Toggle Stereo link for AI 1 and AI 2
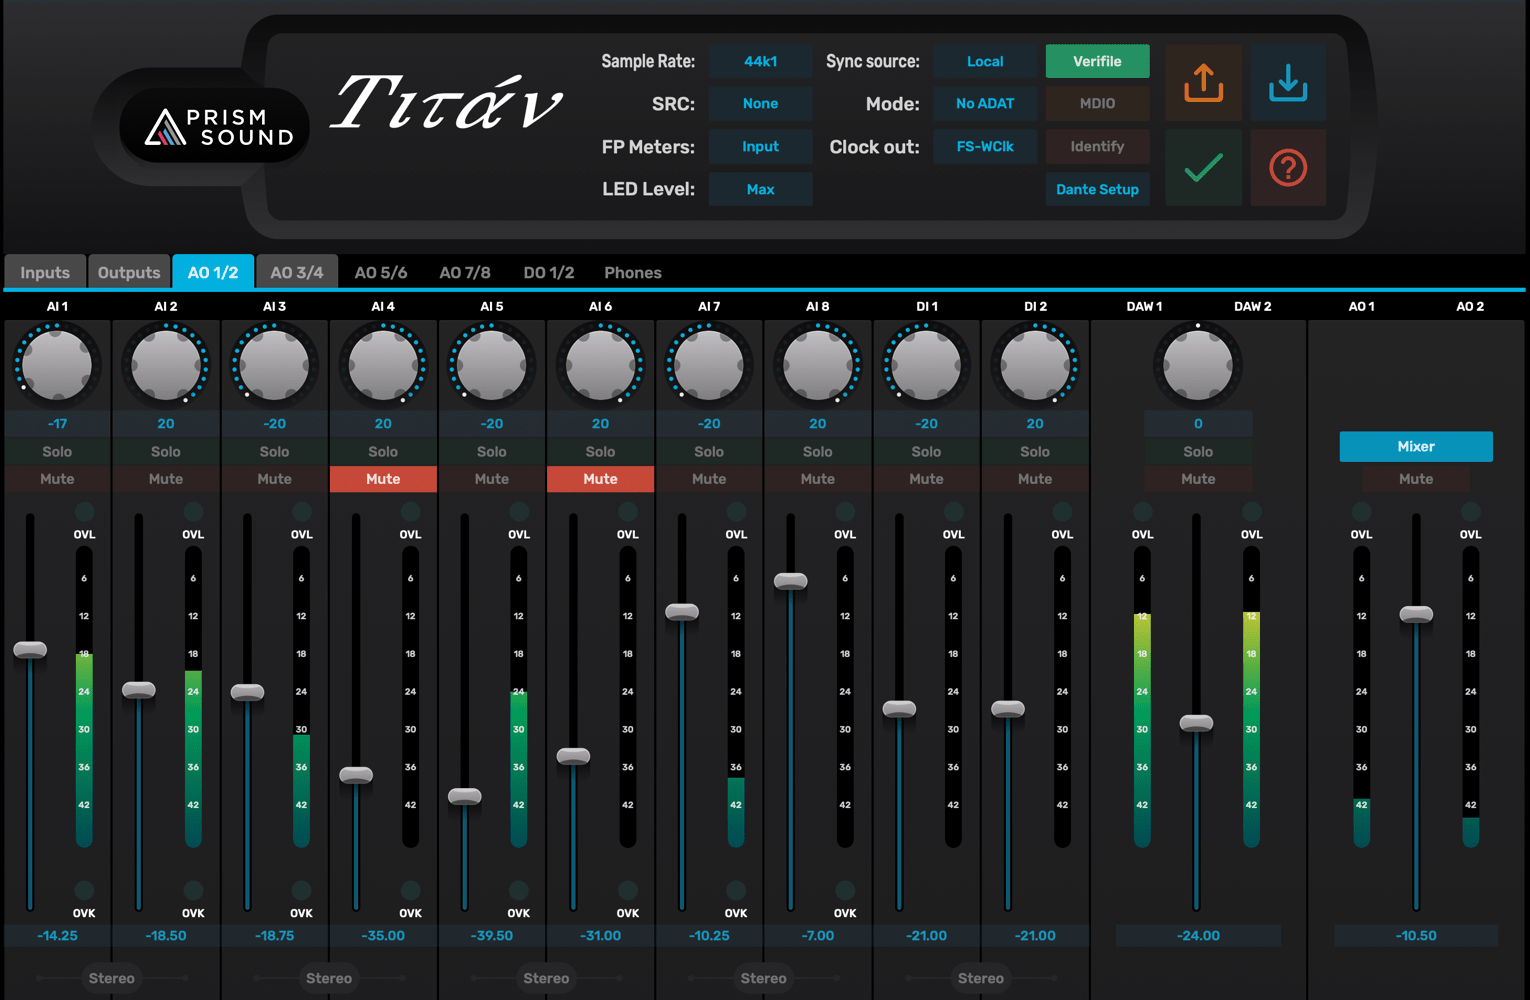 pos(111,978)
